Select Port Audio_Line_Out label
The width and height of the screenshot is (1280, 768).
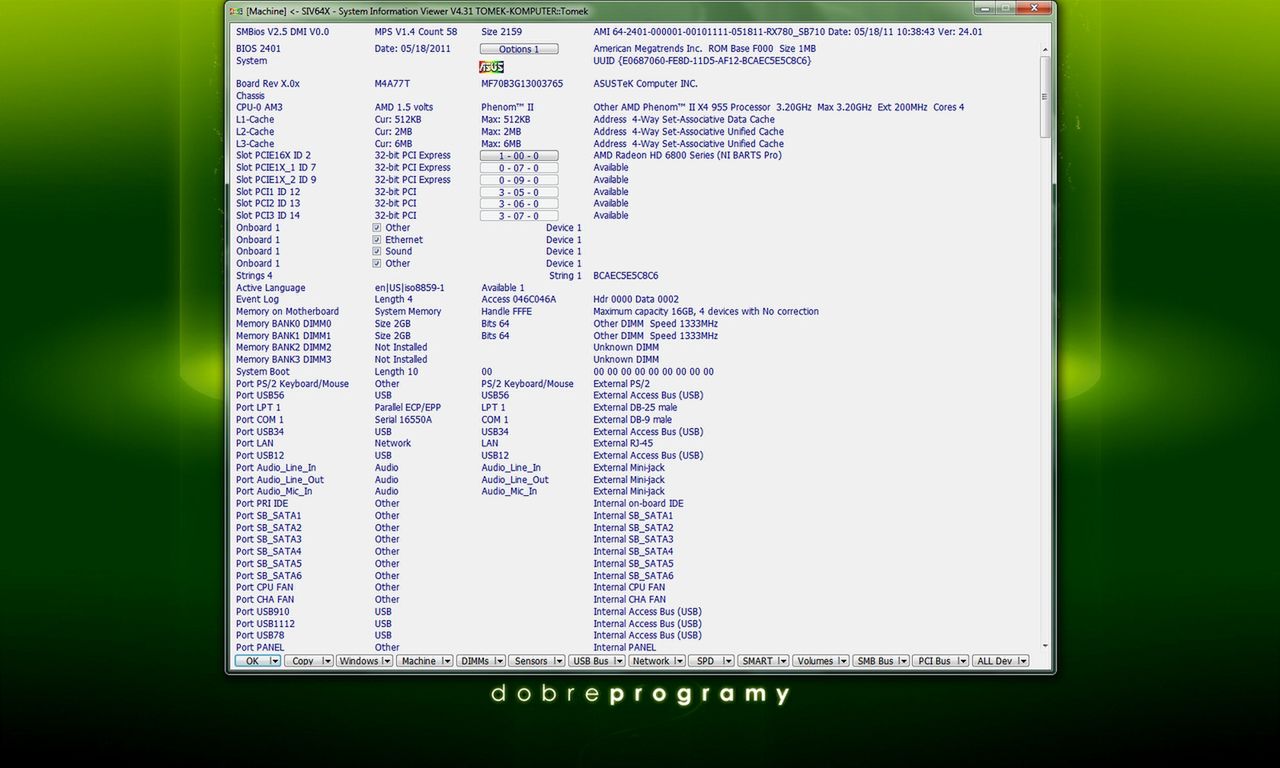pos(280,480)
